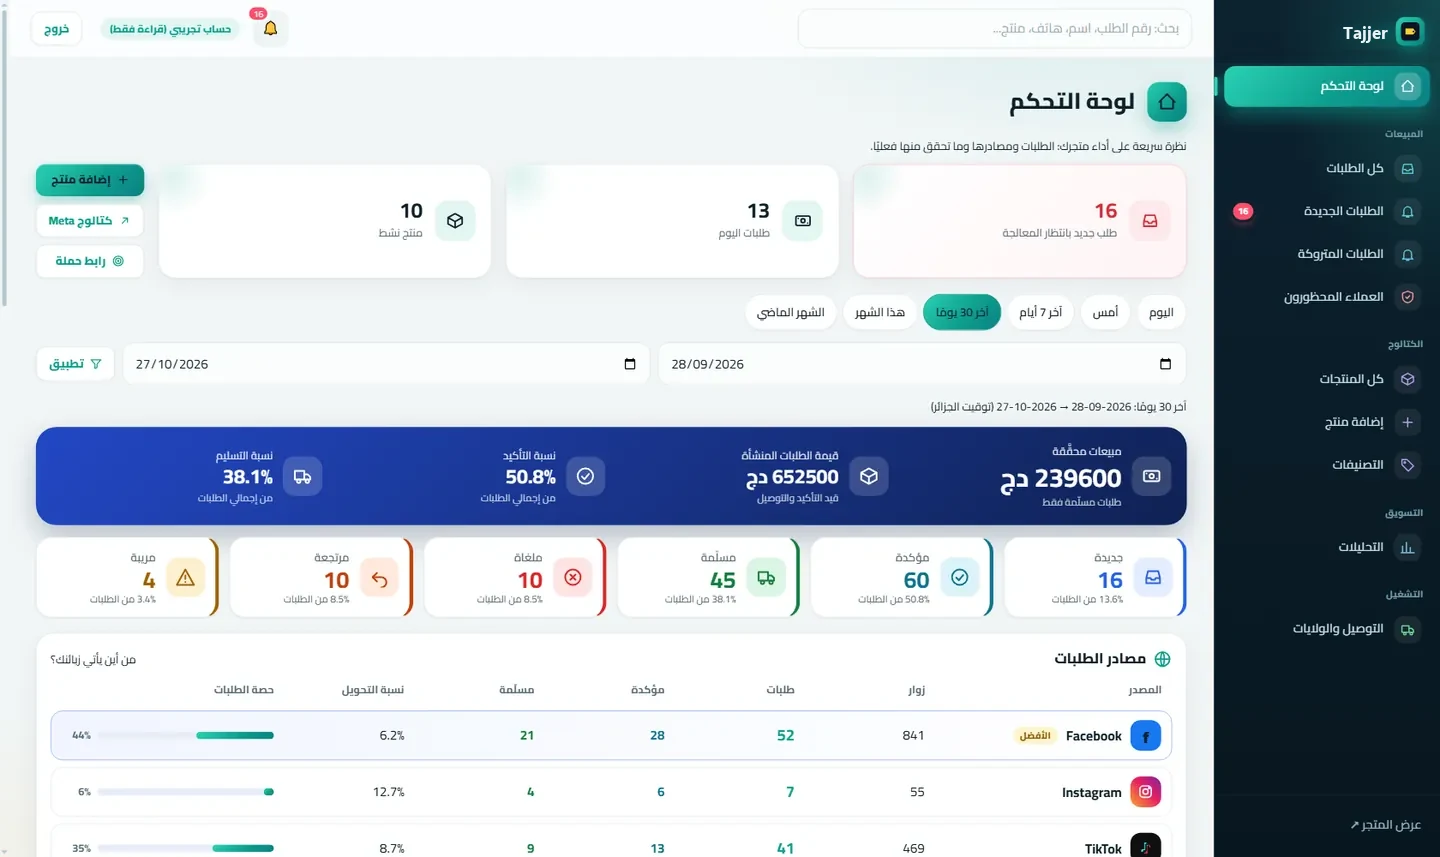
Task: Click the خروج logout button
Action: pyautogui.click(x=57, y=29)
